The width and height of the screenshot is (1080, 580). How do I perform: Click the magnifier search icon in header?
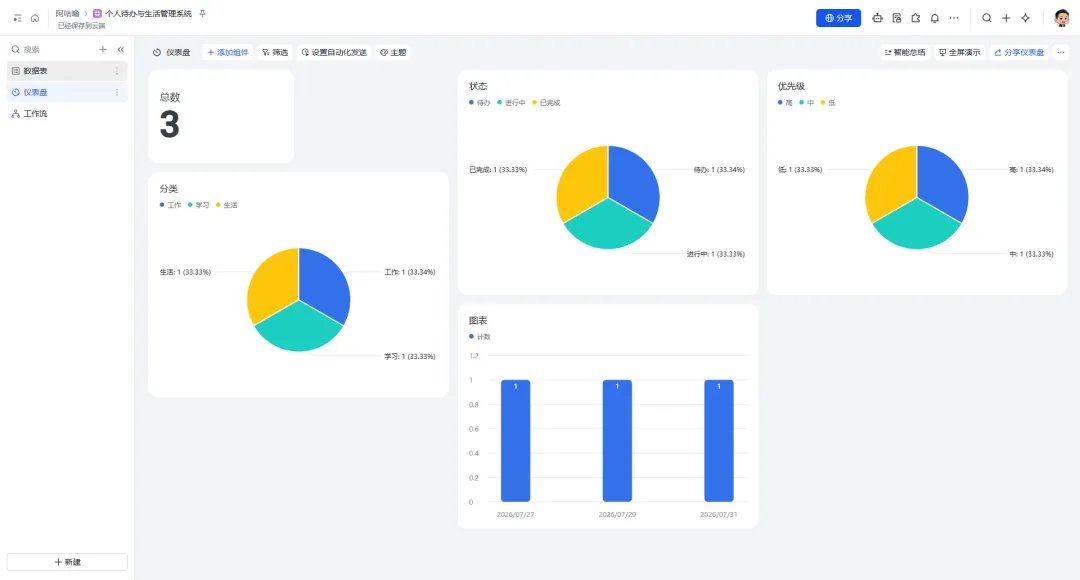coord(987,18)
